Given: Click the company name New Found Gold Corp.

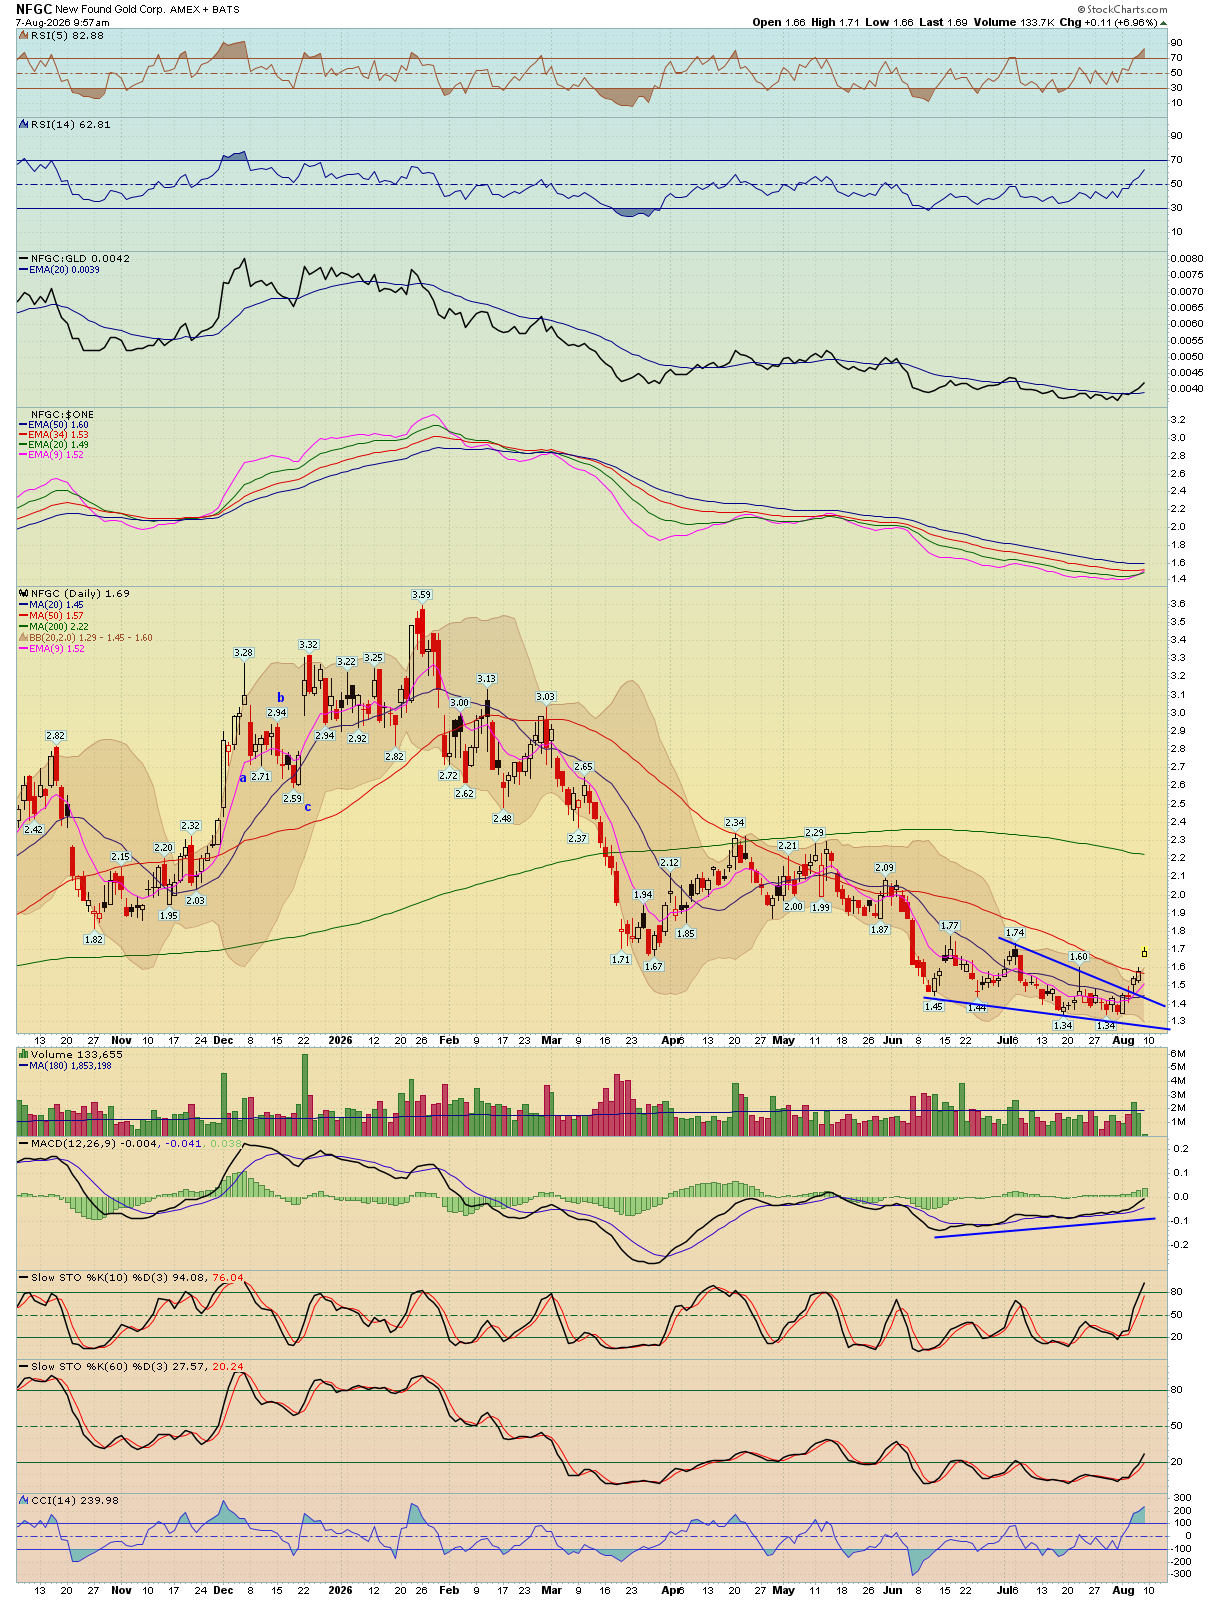Looking at the screenshot, I should point(109,10).
